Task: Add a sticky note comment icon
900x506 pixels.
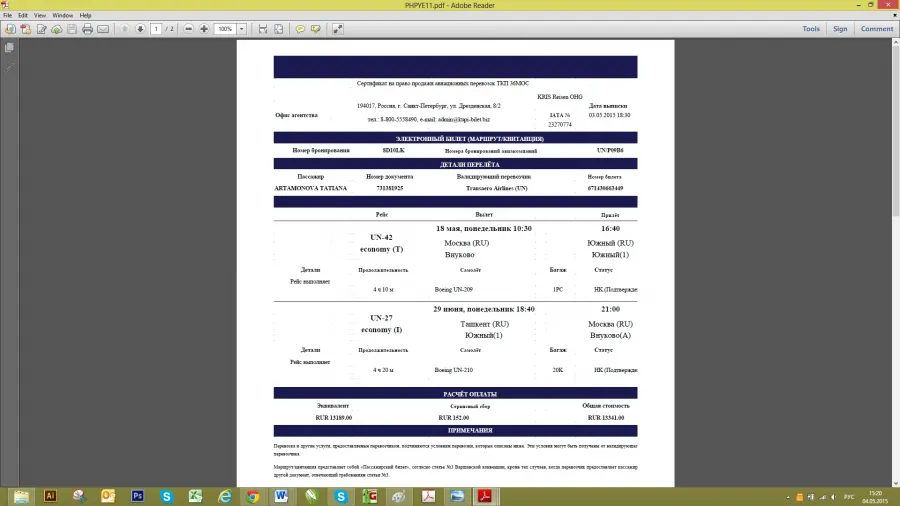Action: (300, 29)
